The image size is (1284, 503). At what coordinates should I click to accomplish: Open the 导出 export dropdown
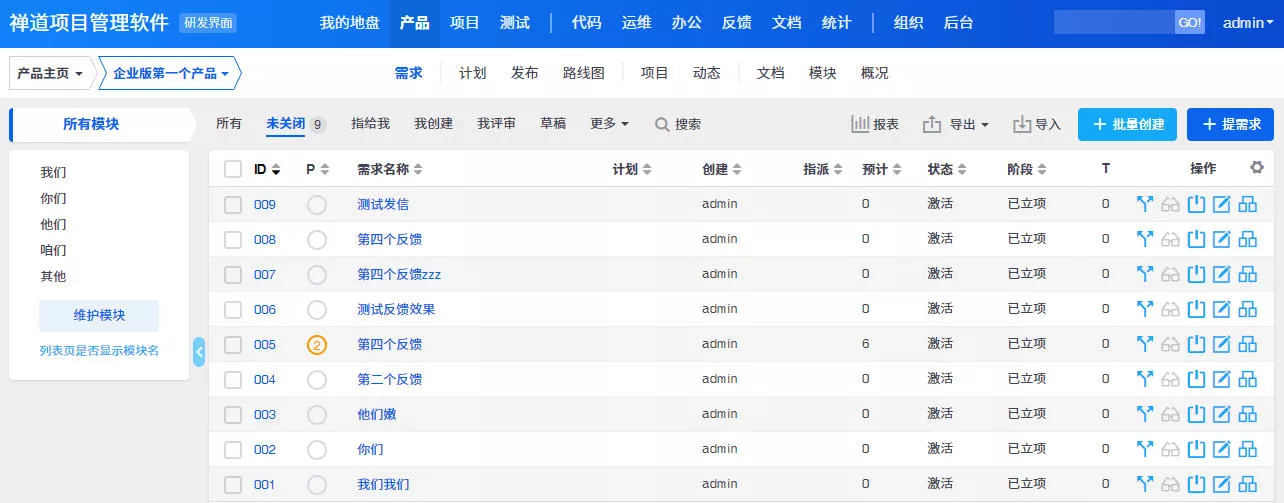956,124
